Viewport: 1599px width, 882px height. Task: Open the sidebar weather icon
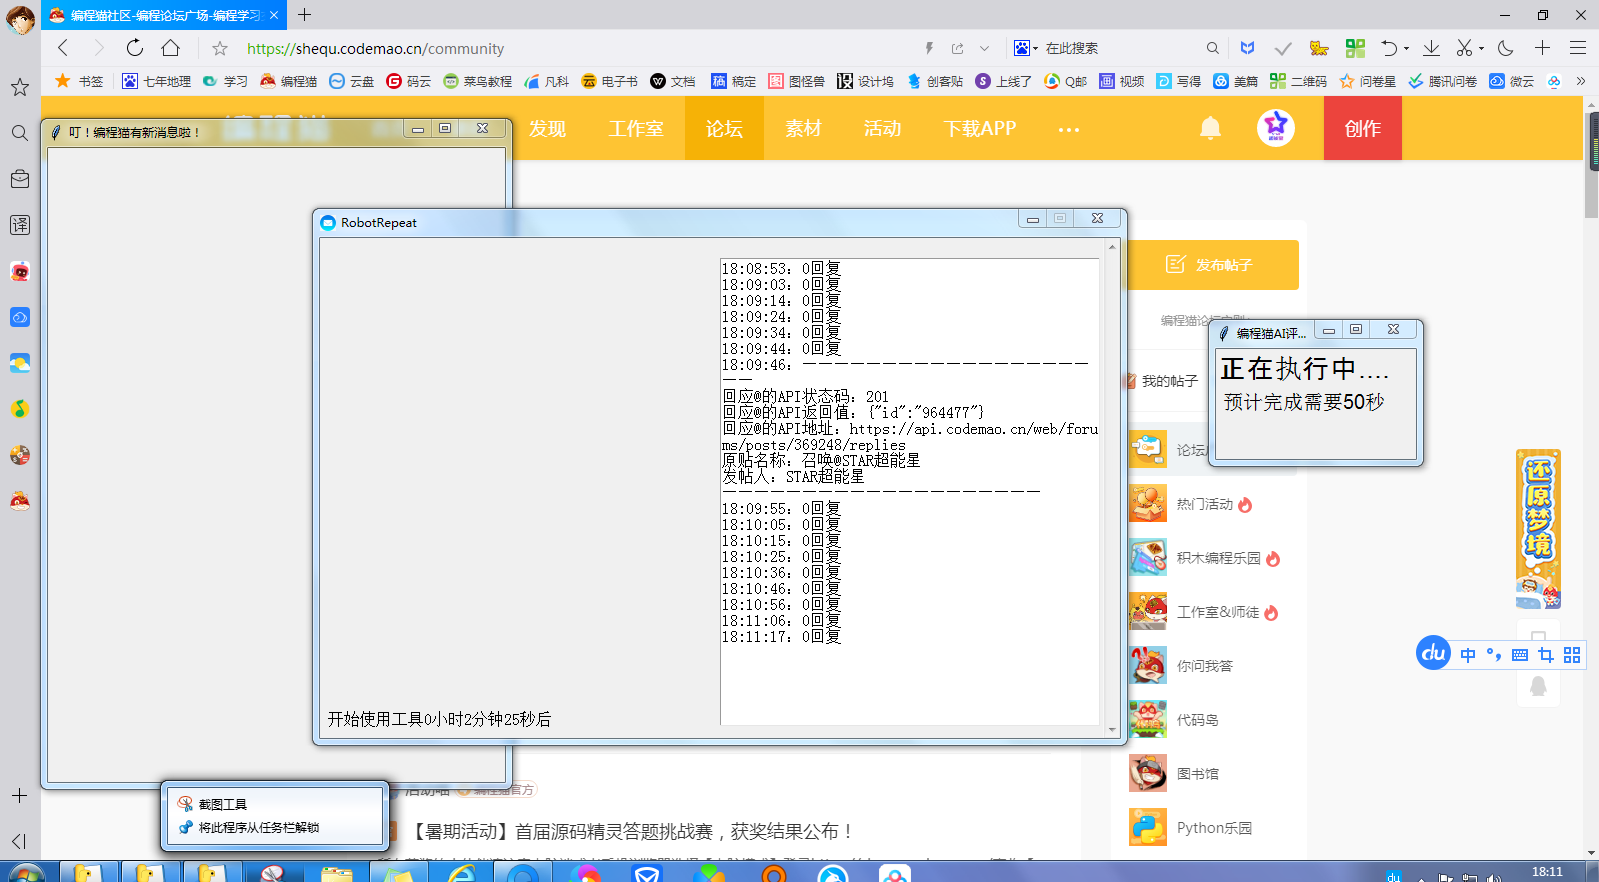(x=19, y=363)
